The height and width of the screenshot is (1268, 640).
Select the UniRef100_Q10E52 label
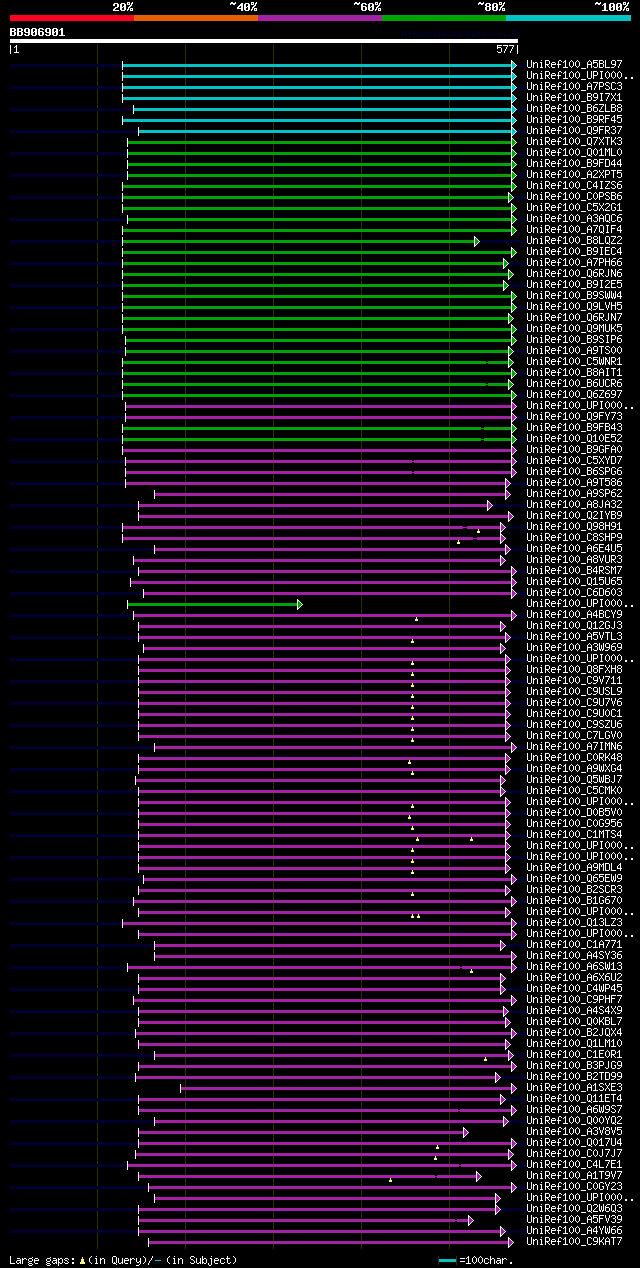pos(574,439)
